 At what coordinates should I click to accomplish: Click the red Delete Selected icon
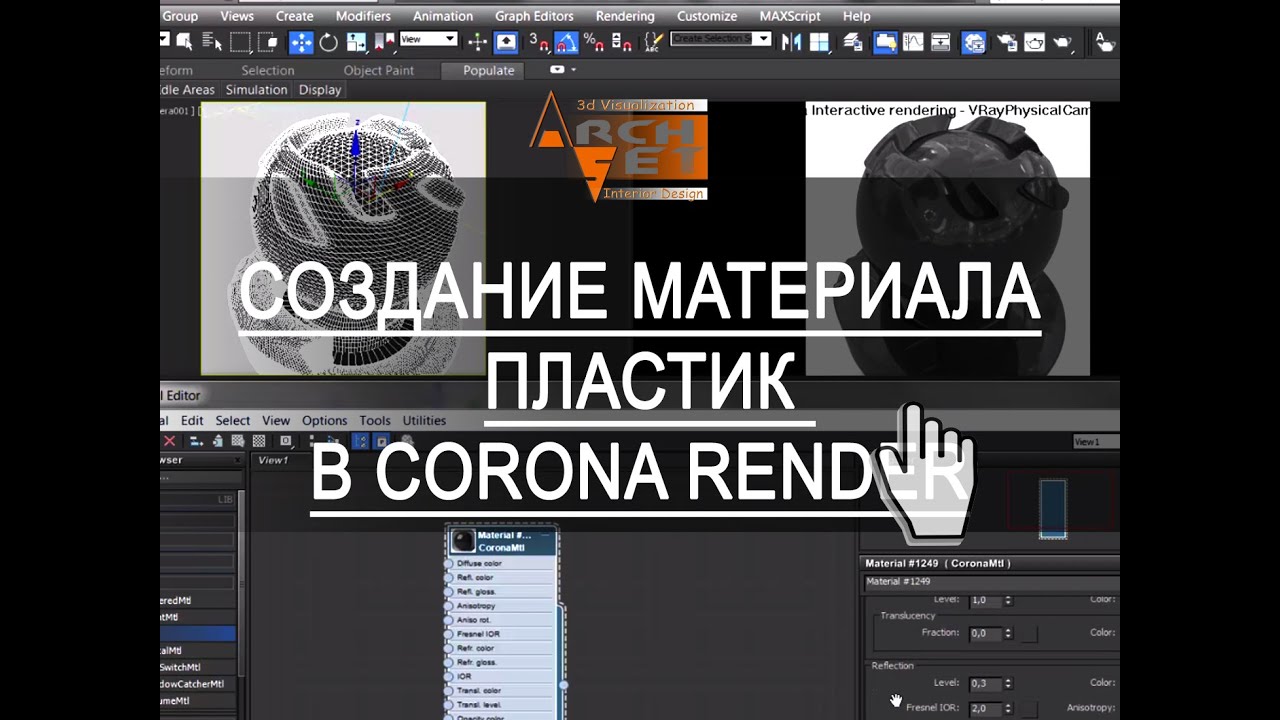coord(169,441)
